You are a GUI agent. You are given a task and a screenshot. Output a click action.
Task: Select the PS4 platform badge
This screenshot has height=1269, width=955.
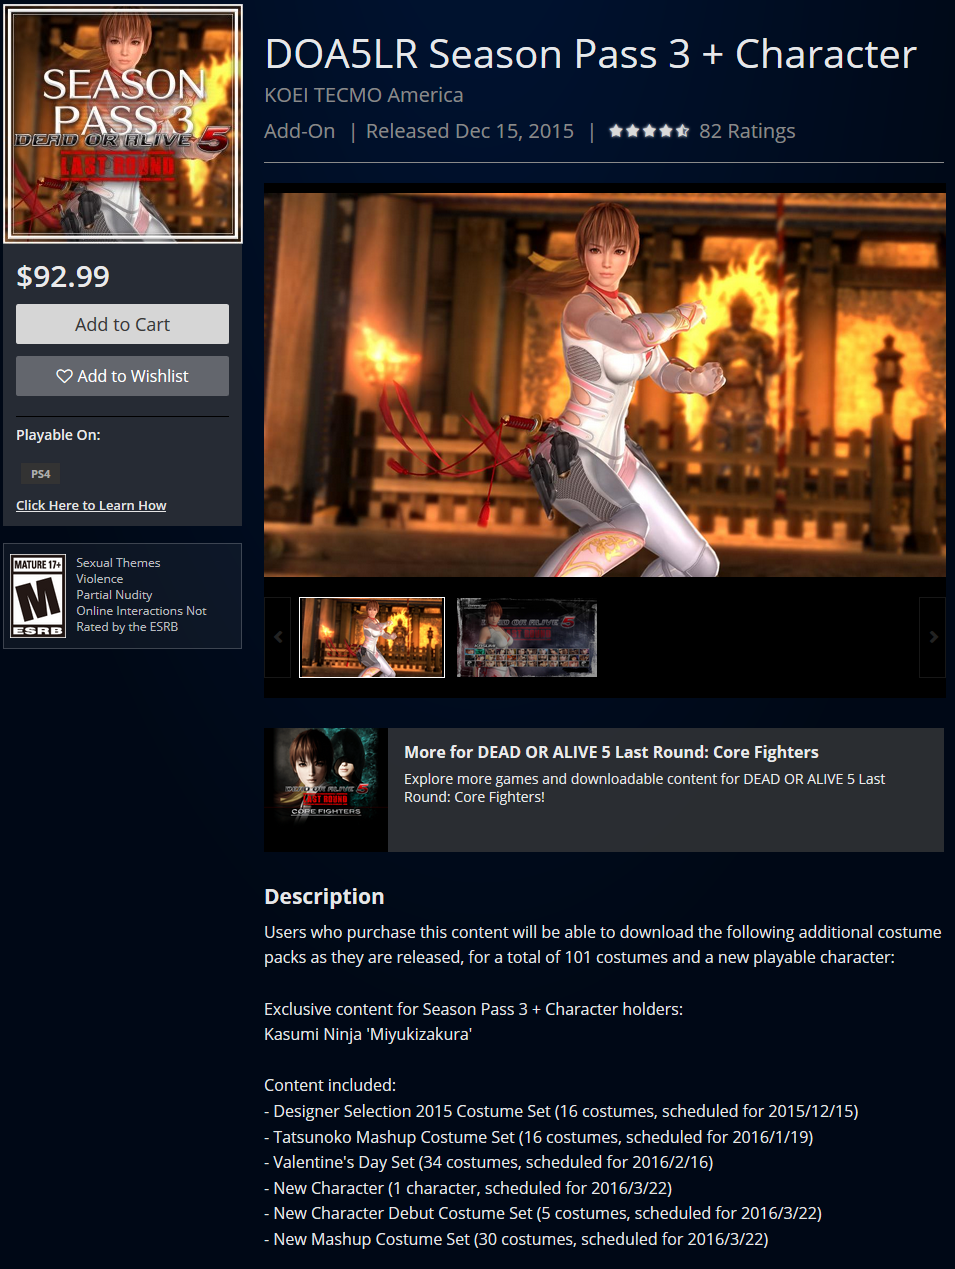[x=40, y=473]
